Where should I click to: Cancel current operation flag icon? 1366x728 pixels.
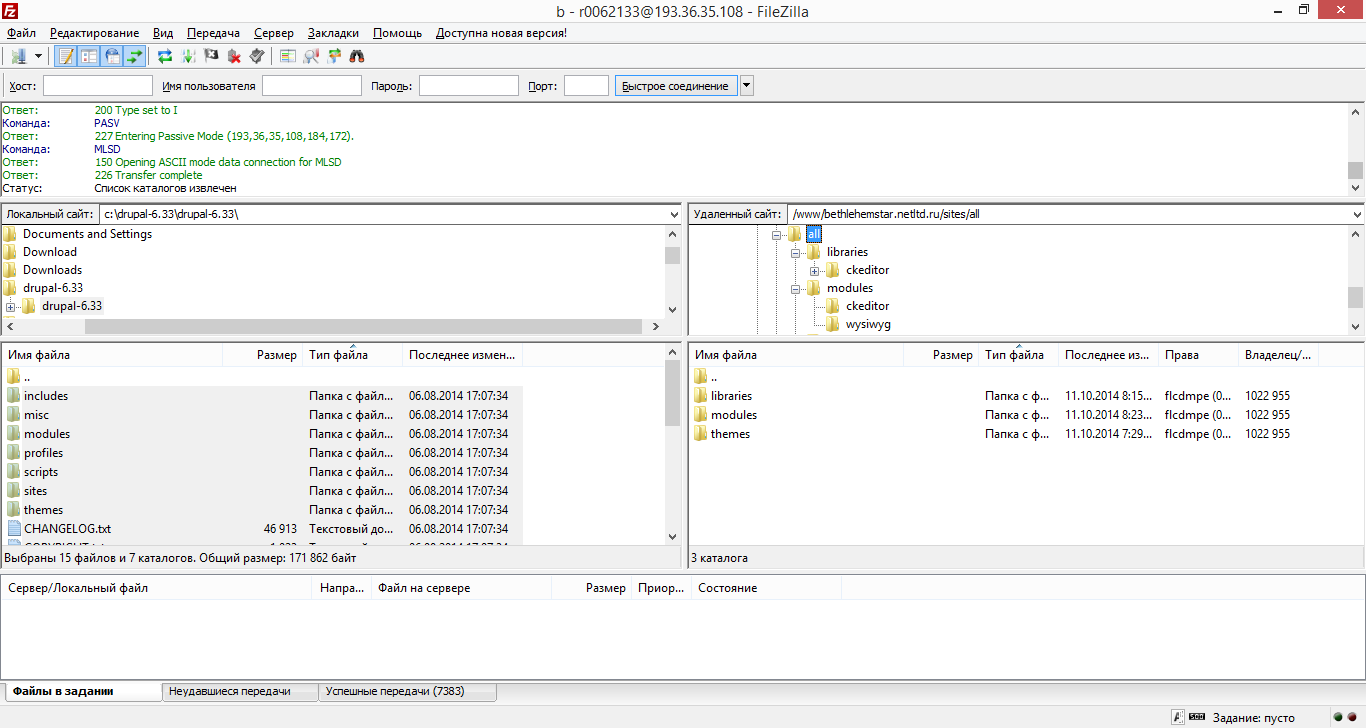pyautogui.click(x=212, y=56)
